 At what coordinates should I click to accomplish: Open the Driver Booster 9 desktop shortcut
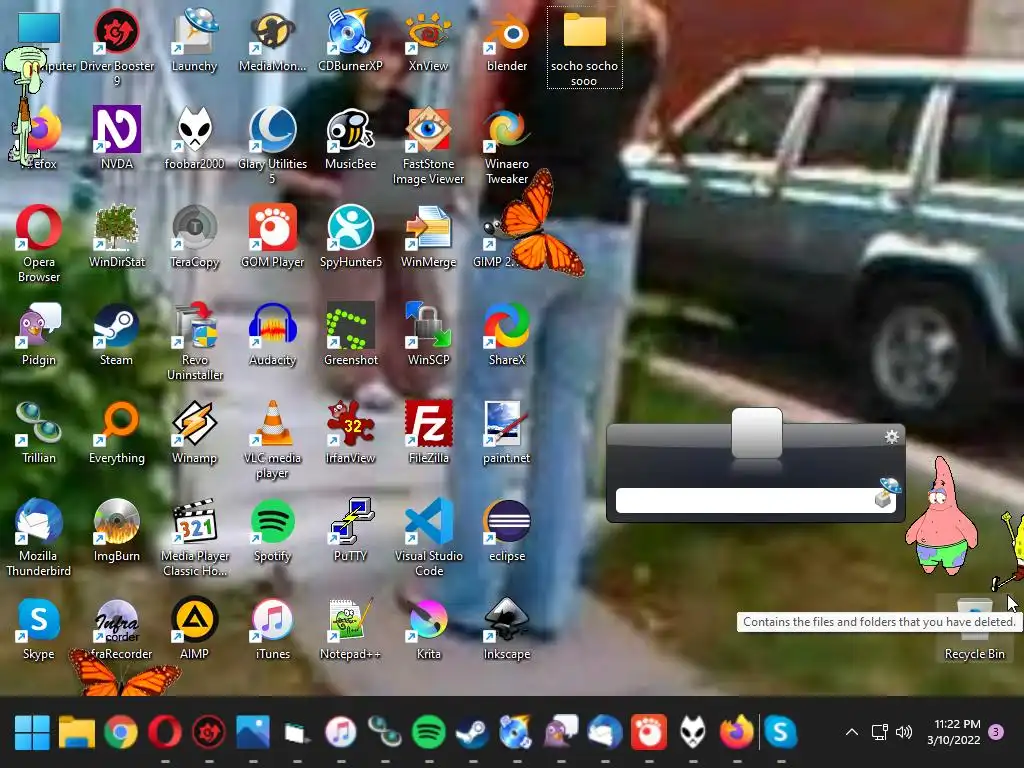(116, 47)
